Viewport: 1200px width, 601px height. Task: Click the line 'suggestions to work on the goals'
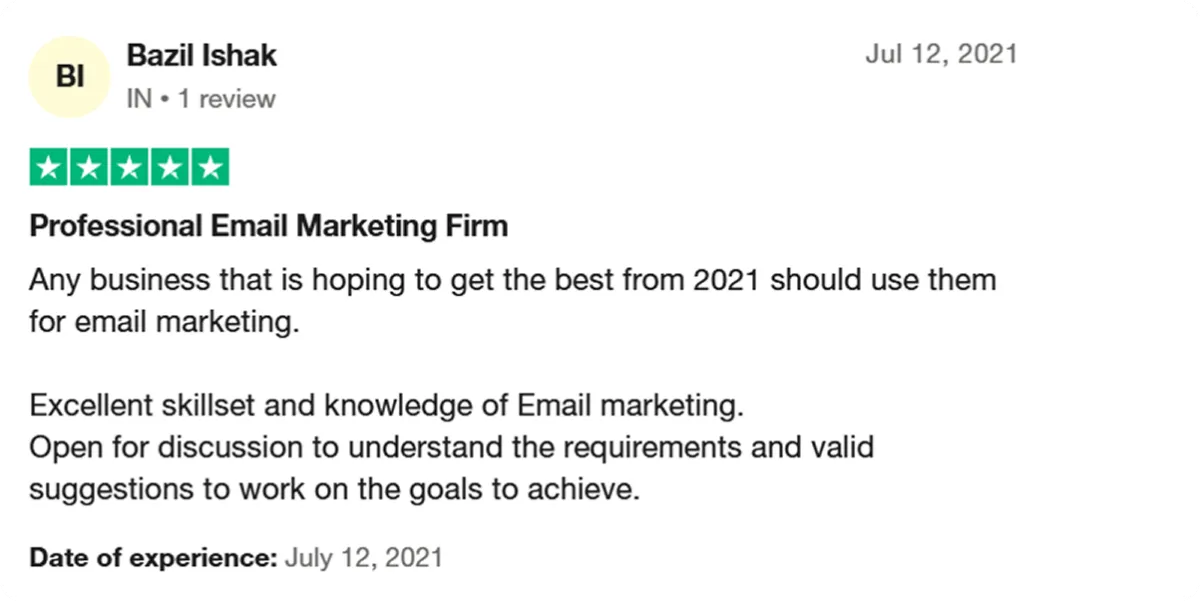[334, 490]
